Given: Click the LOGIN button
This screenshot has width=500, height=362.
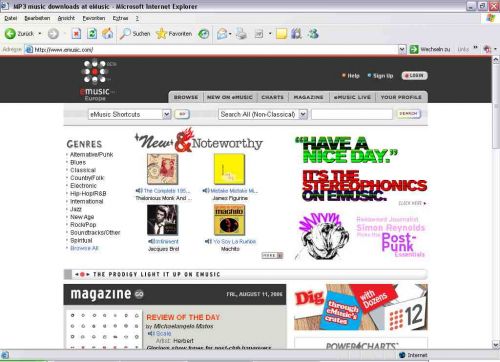Looking at the screenshot, I should [x=414, y=76].
